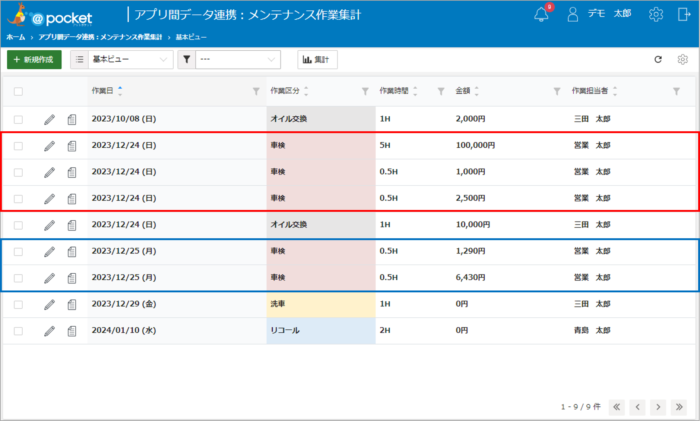Image resolution: width=700 pixels, height=421 pixels.
Task: Check the 1,290円 row checkbox
Action: [x=18, y=252]
